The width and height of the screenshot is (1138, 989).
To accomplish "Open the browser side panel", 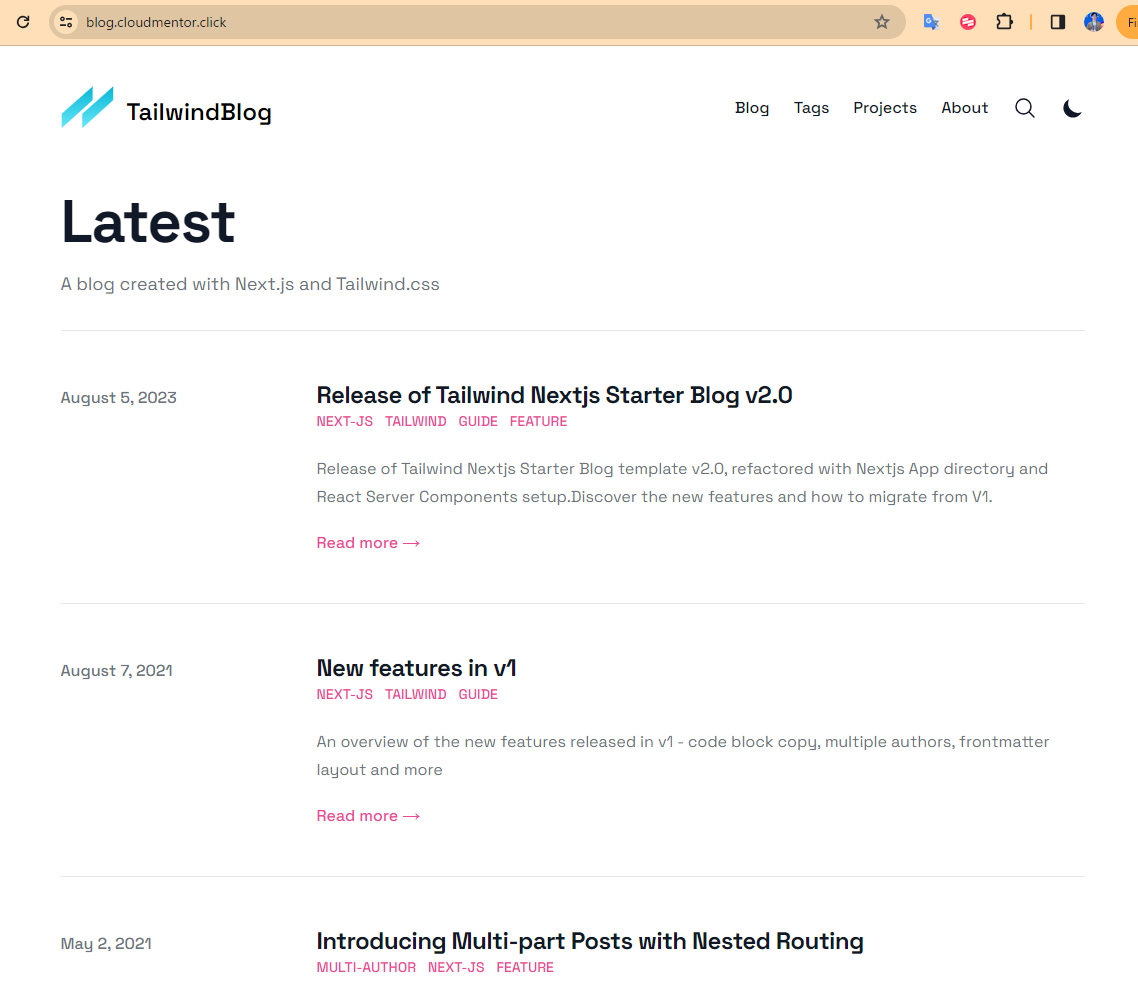I will pos(1057,22).
